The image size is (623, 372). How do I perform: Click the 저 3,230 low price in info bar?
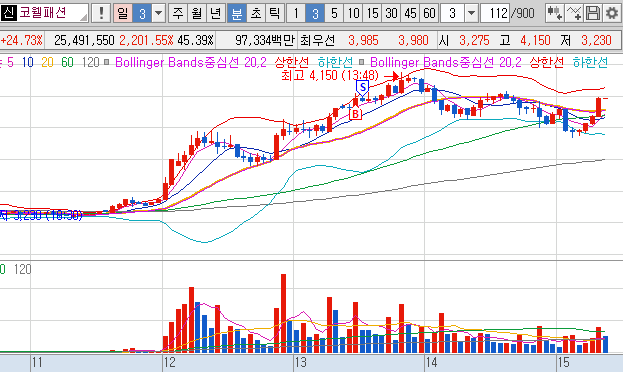pos(586,40)
